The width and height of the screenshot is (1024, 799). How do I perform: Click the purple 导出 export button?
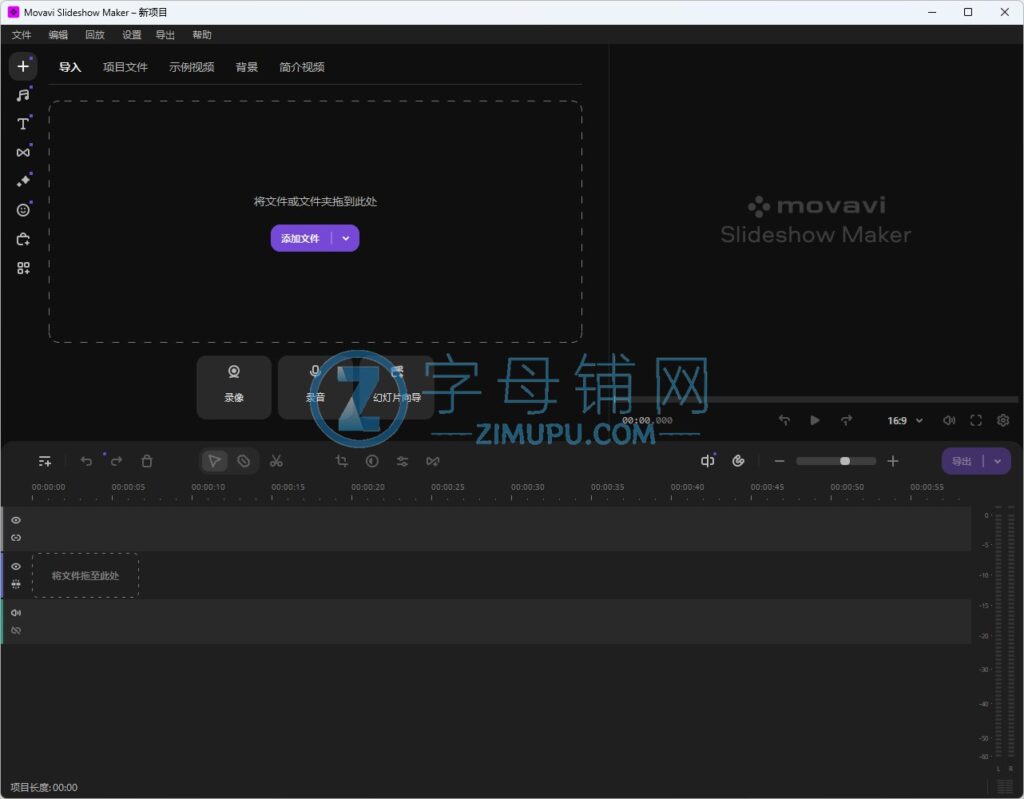click(961, 461)
